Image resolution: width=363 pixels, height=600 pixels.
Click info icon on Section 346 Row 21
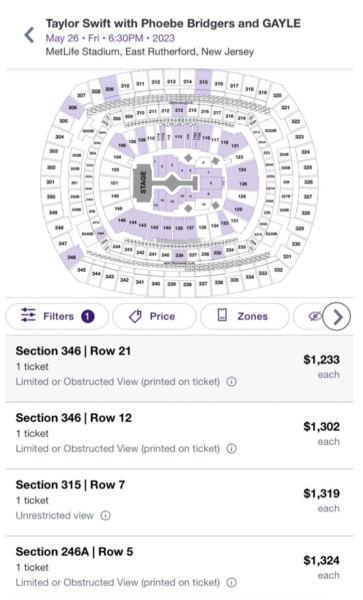pos(231,382)
